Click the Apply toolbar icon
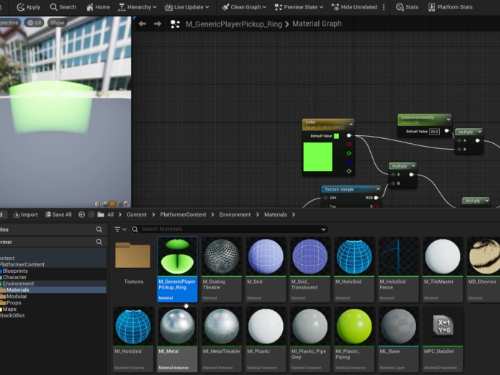The image size is (500, 375). click(21, 7)
